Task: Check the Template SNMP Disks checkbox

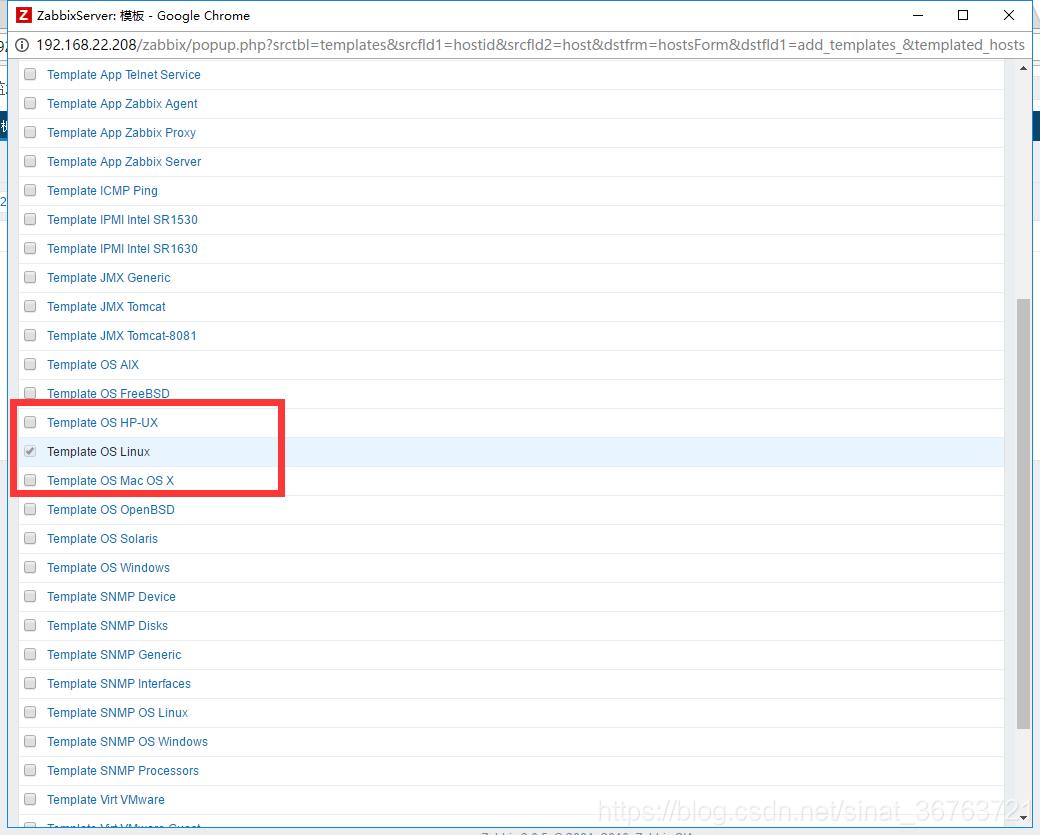Action: point(30,625)
